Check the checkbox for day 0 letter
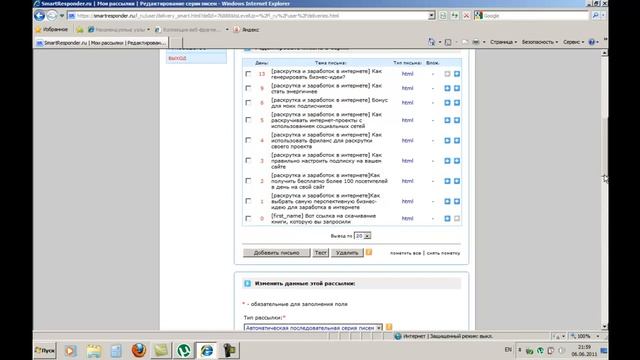Image resolution: width=640 pixels, height=360 pixels. pos(248,218)
